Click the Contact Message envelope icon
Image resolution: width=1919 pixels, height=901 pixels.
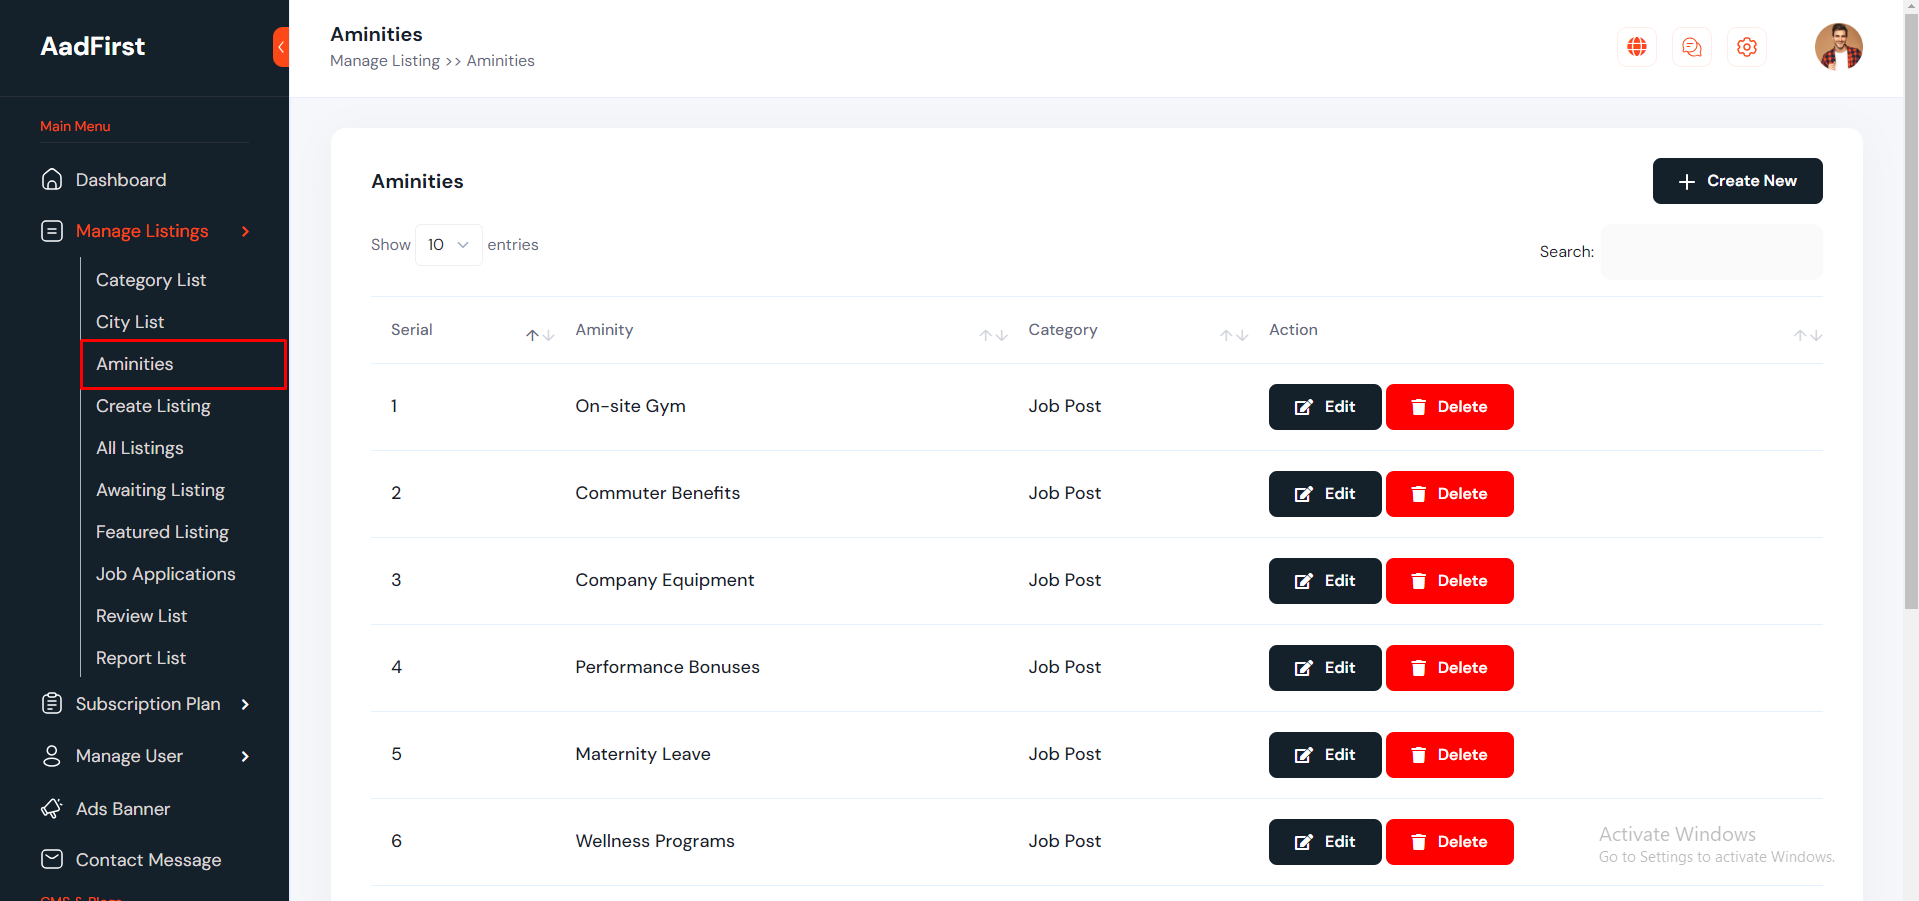pyautogui.click(x=52, y=859)
